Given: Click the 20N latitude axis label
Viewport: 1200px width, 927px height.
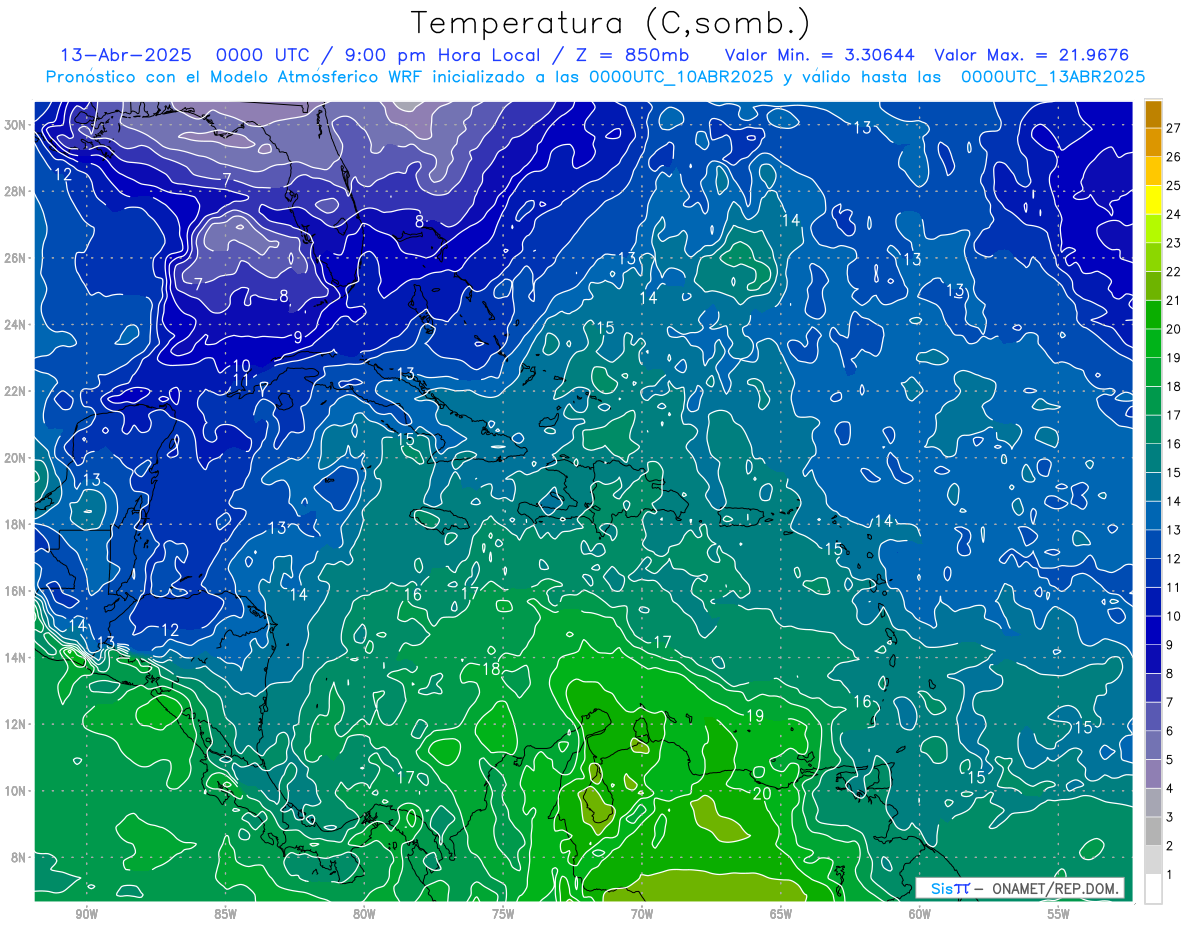Looking at the screenshot, I should [17, 457].
